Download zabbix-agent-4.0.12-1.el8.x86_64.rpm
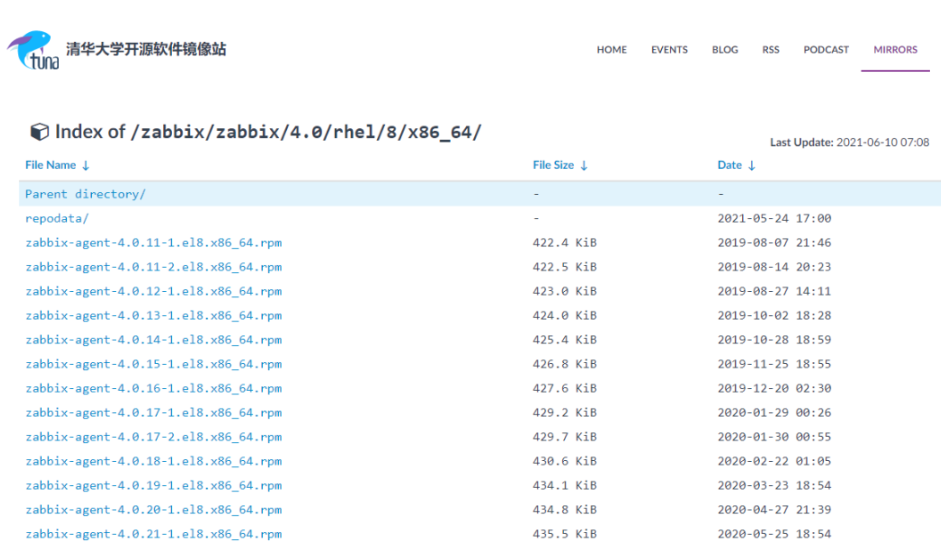 pos(154,291)
